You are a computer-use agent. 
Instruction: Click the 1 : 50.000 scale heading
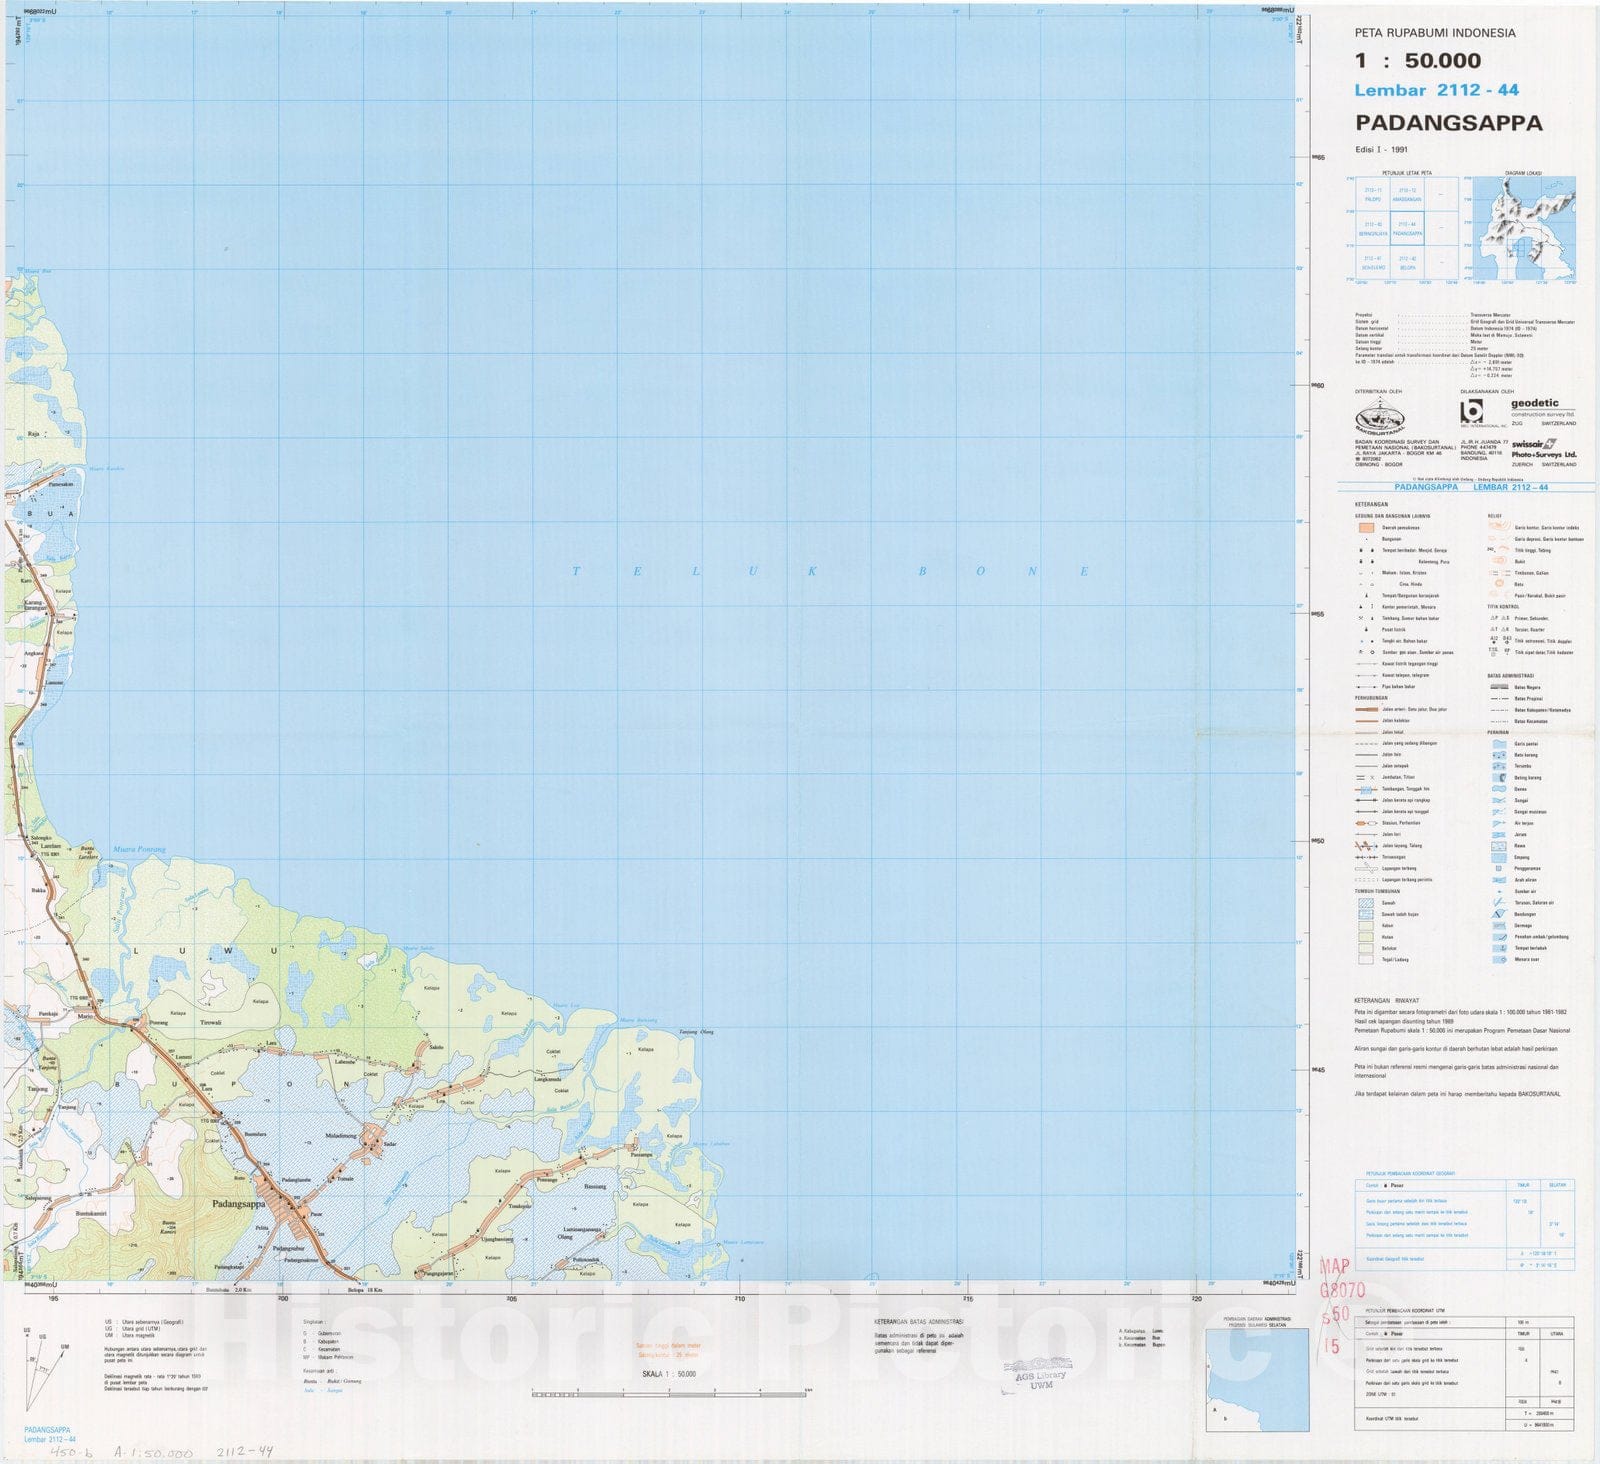(1417, 60)
